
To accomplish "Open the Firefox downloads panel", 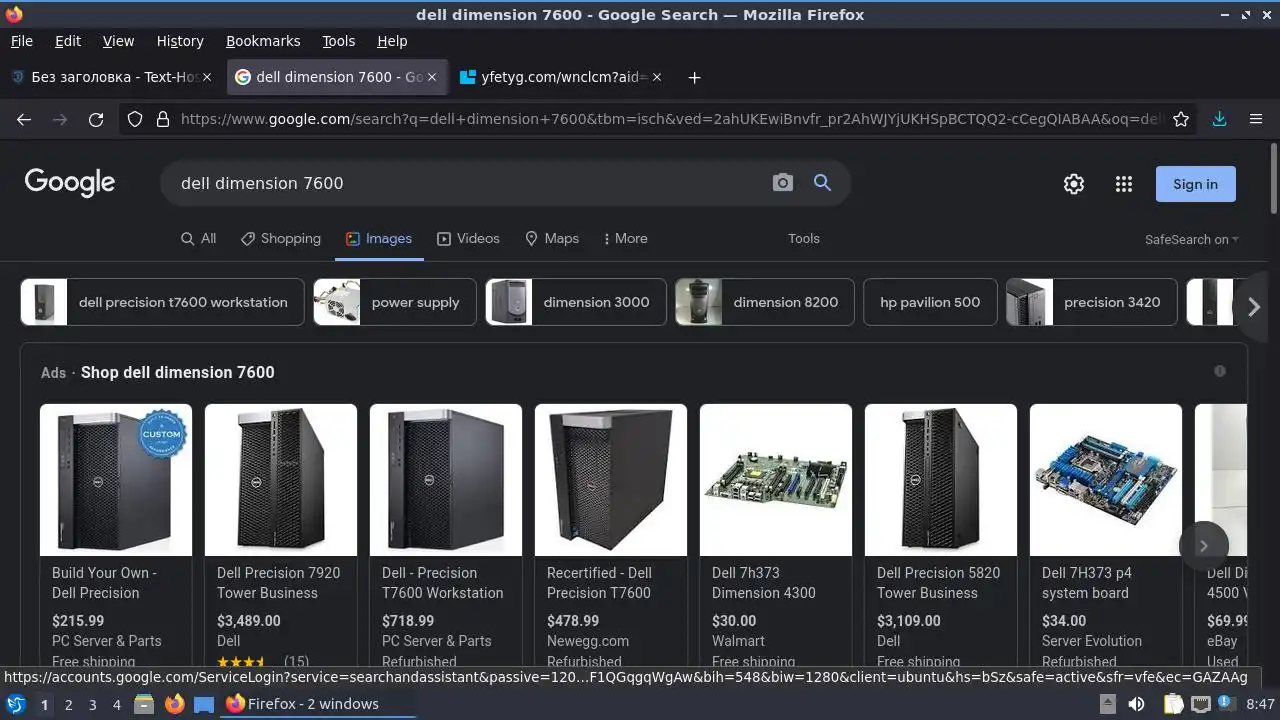I will coord(1219,119).
